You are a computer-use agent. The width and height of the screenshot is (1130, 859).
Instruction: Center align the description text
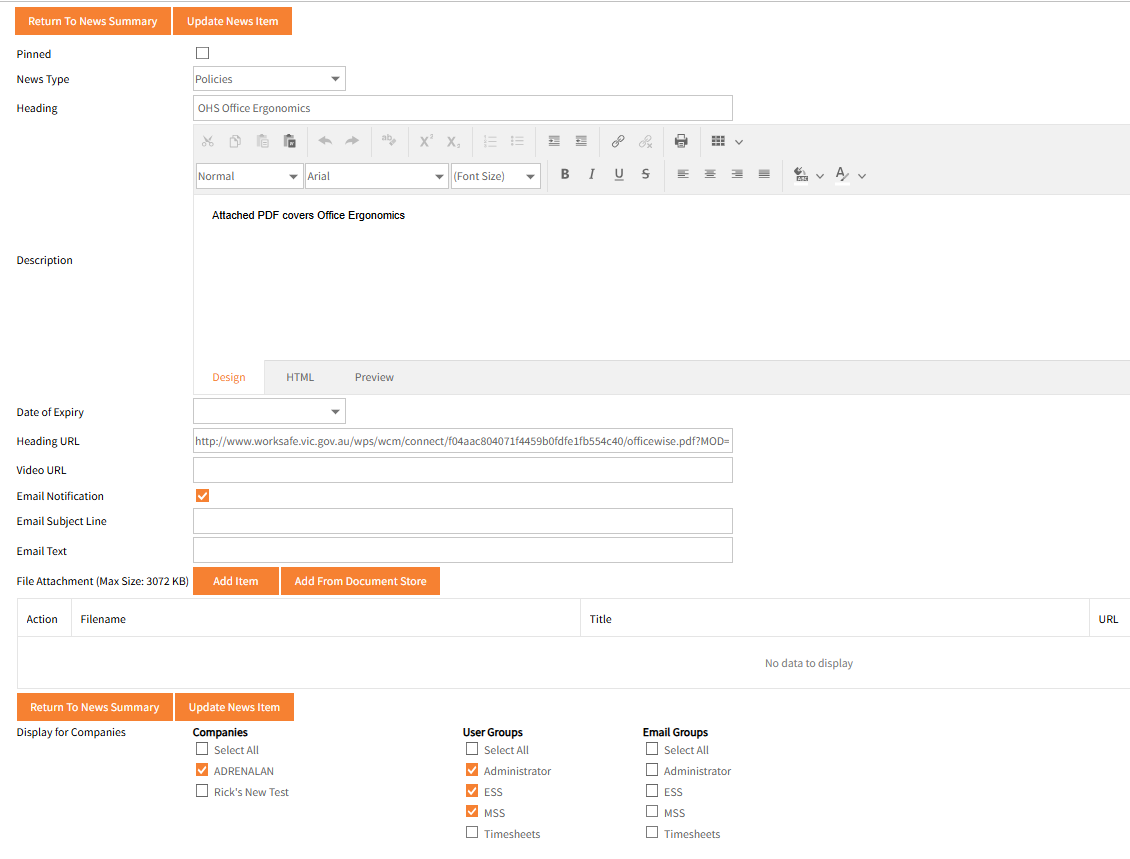point(710,175)
